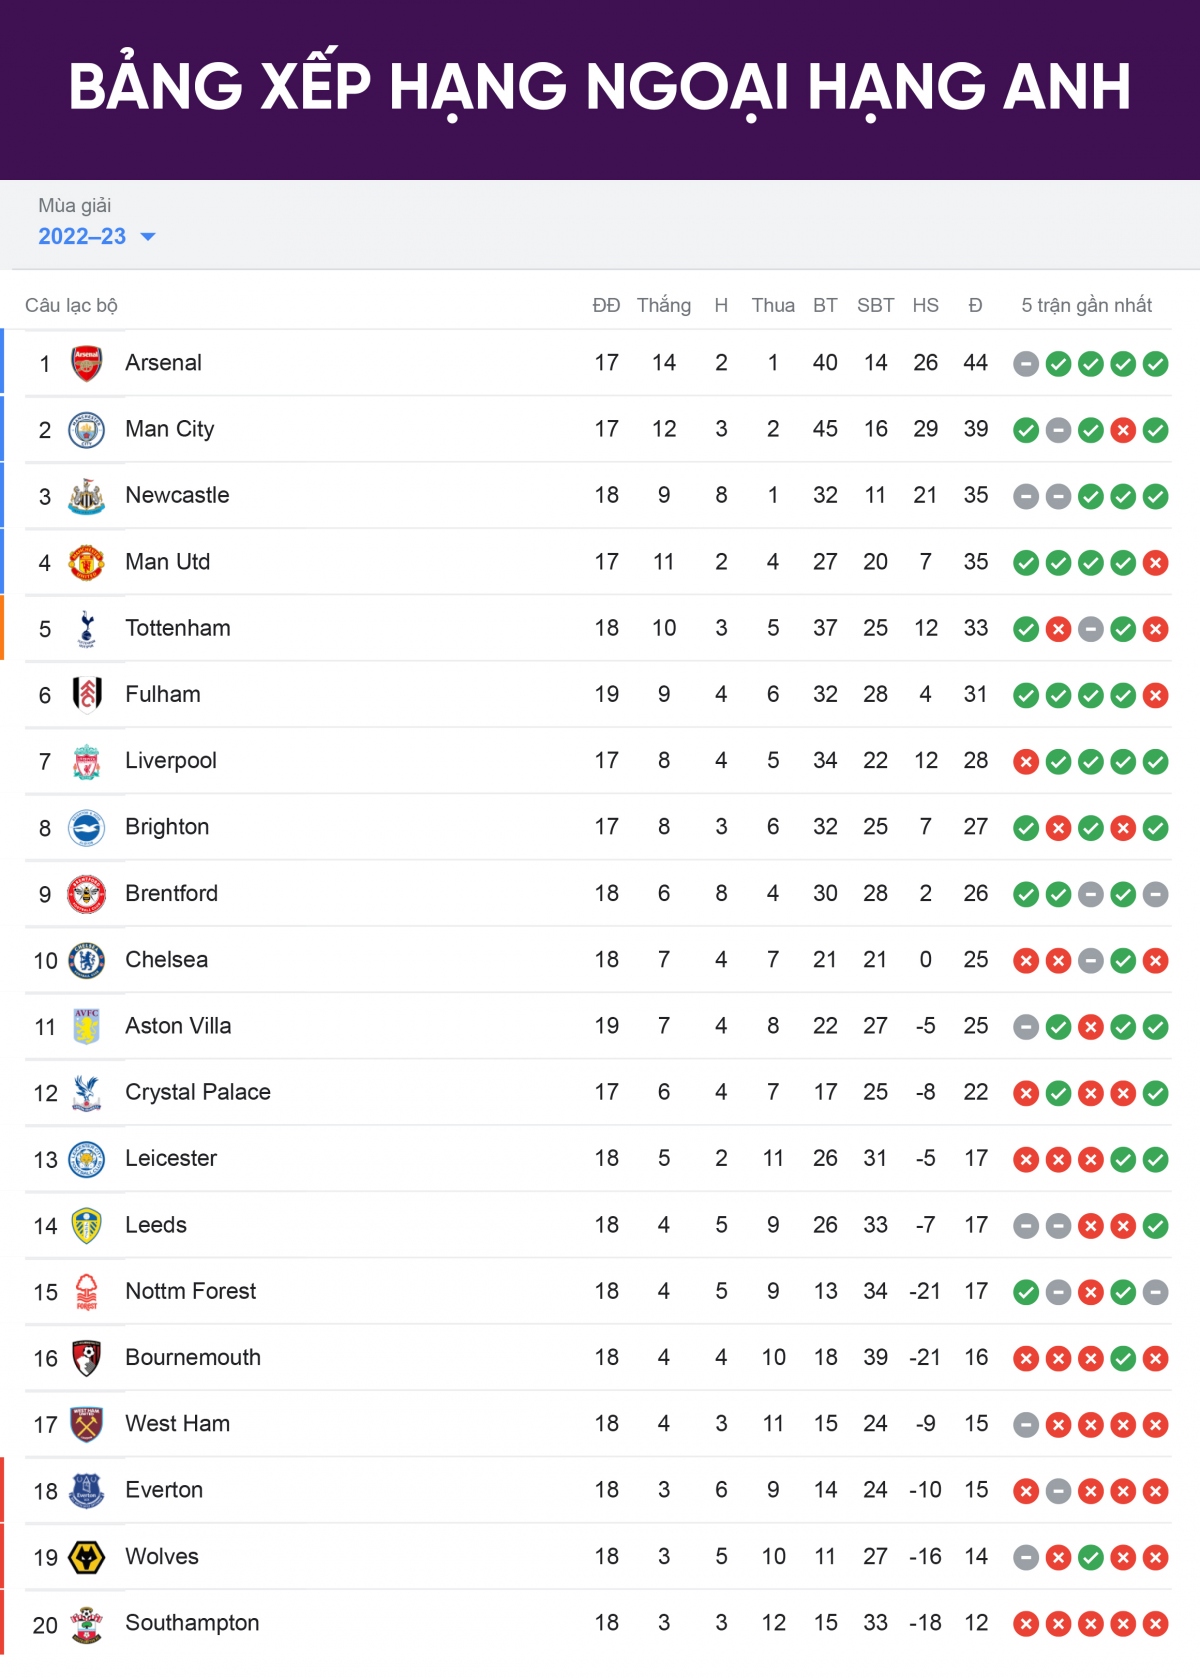Viewport: 1200px width, 1678px height.
Task: Click the Thua column header
Action: (773, 305)
